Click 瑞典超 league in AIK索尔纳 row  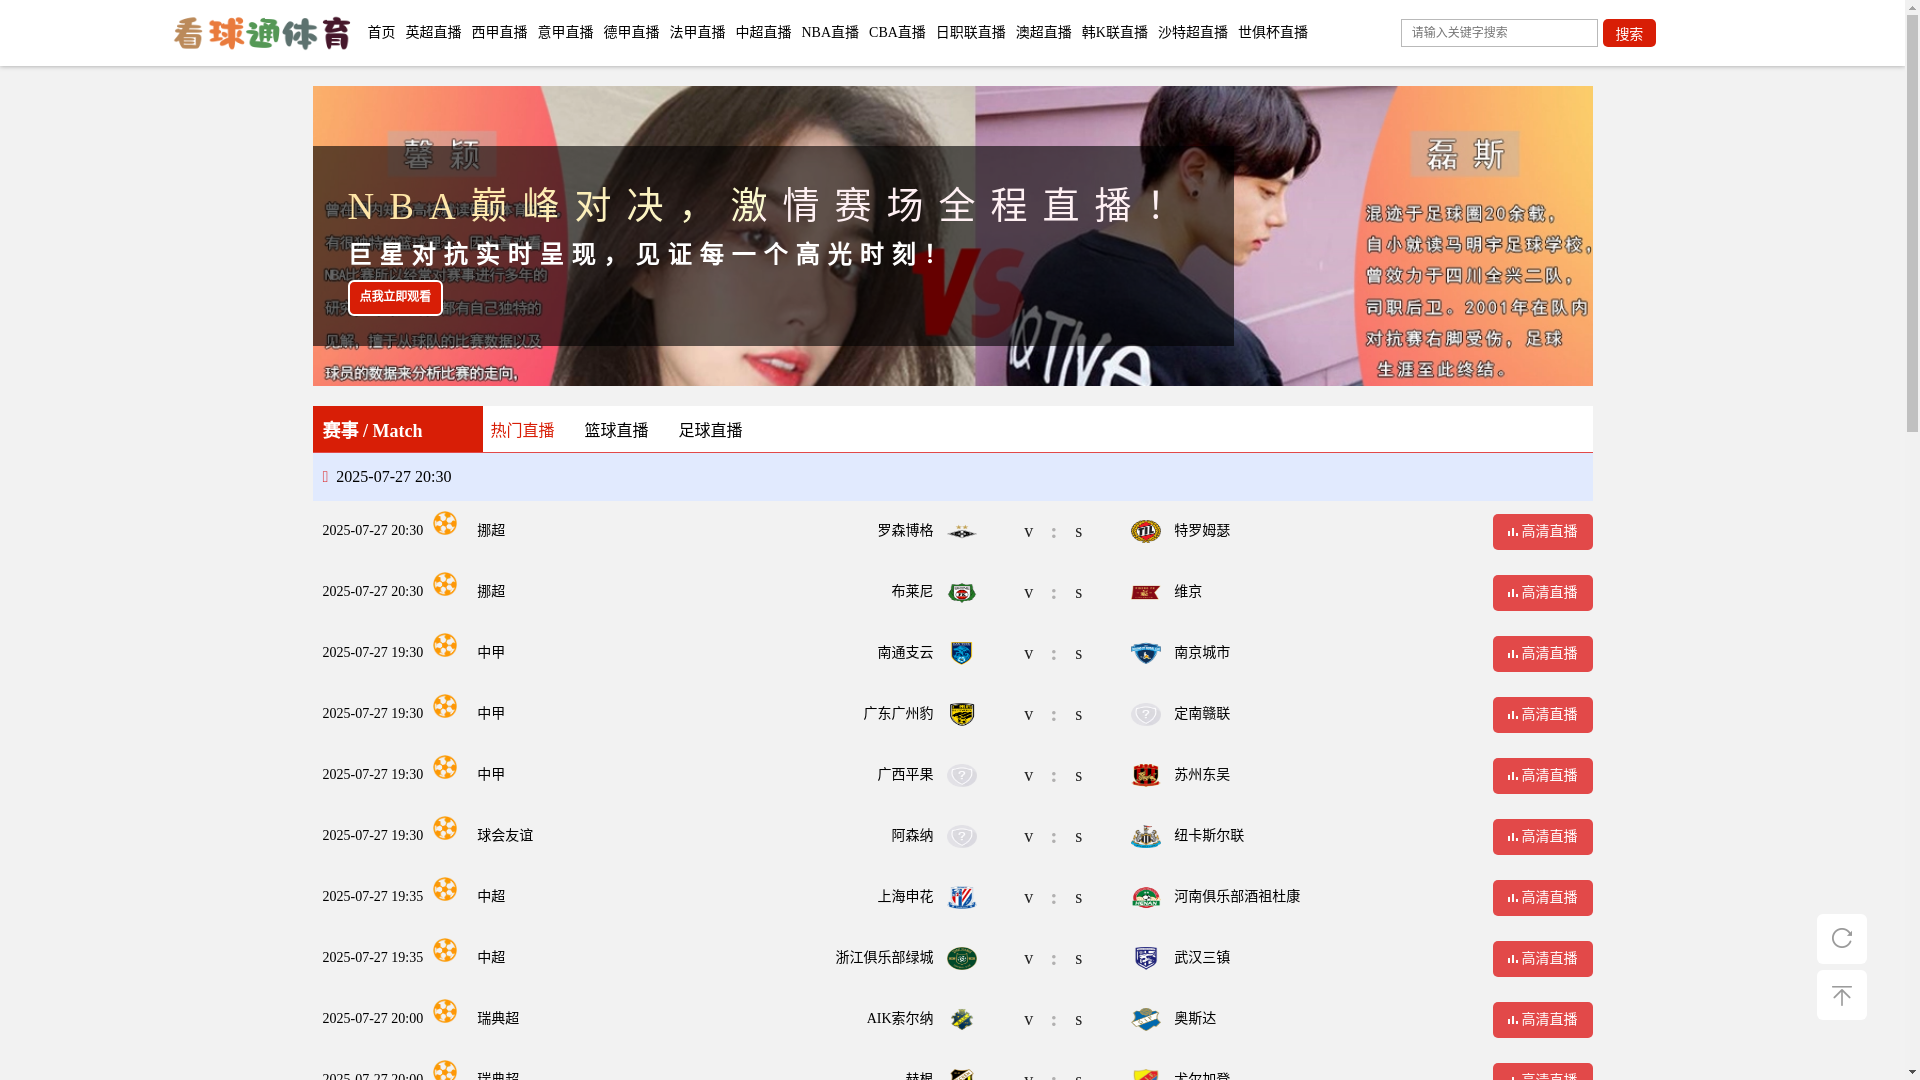tap(498, 1019)
